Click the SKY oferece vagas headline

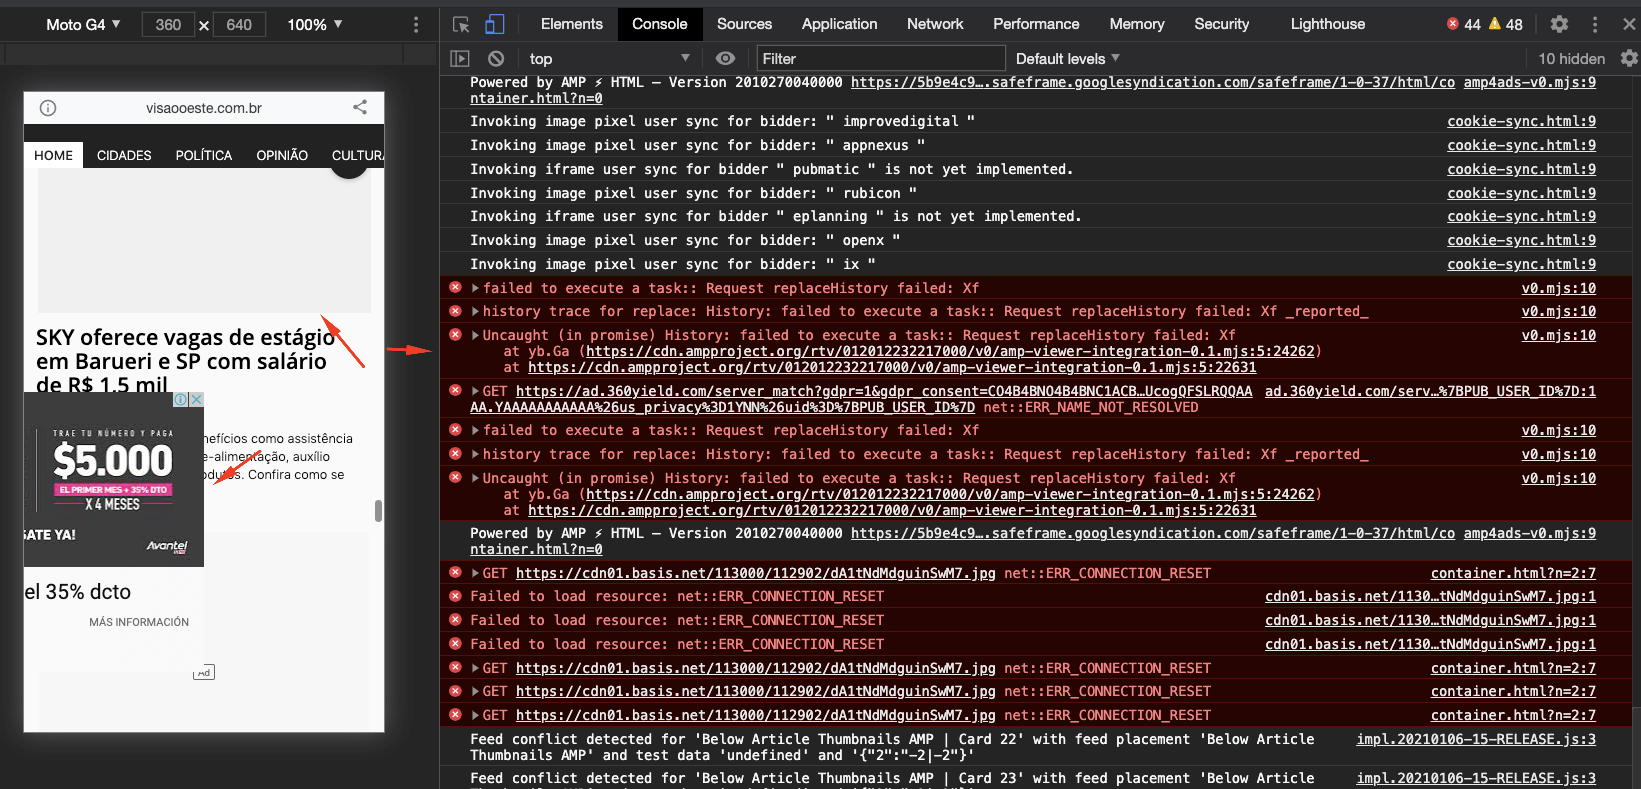(x=185, y=360)
